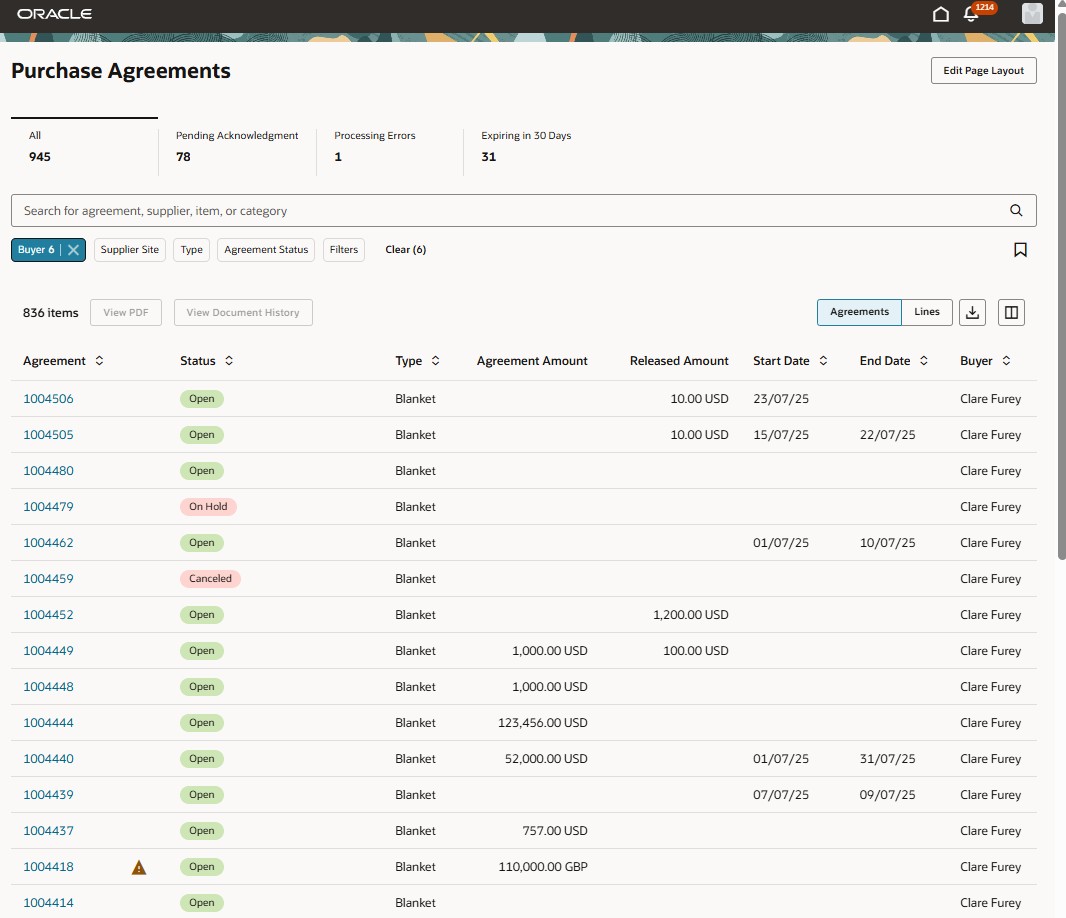Open agreement 1004439 link

coord(48,796)
